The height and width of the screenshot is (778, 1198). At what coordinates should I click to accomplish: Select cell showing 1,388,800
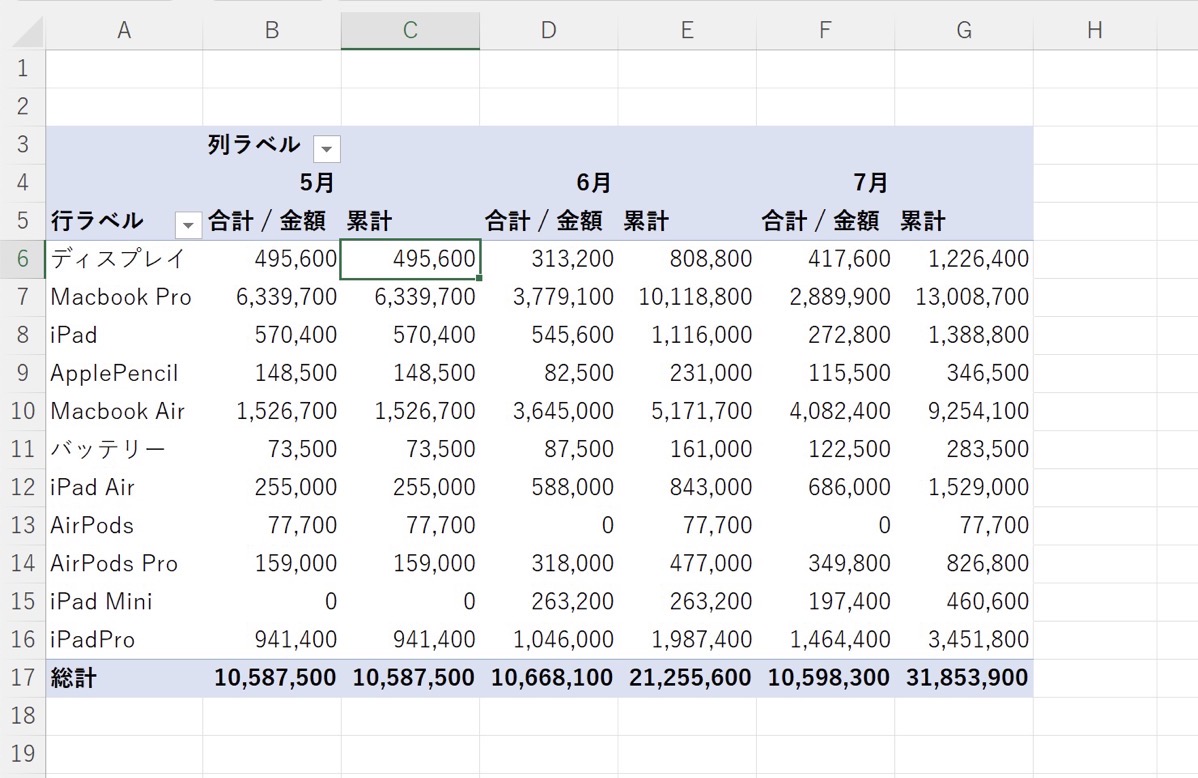tap(963, 336)
